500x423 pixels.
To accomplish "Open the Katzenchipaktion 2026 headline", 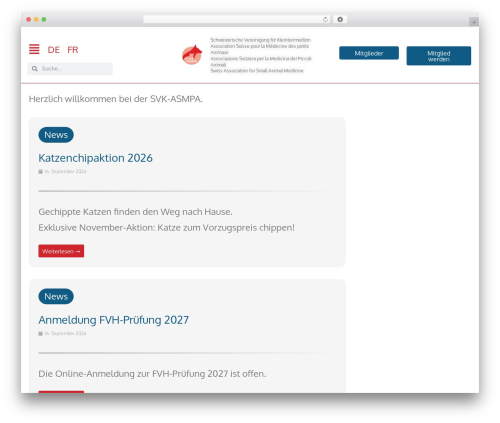I will (x=95, y=158).
